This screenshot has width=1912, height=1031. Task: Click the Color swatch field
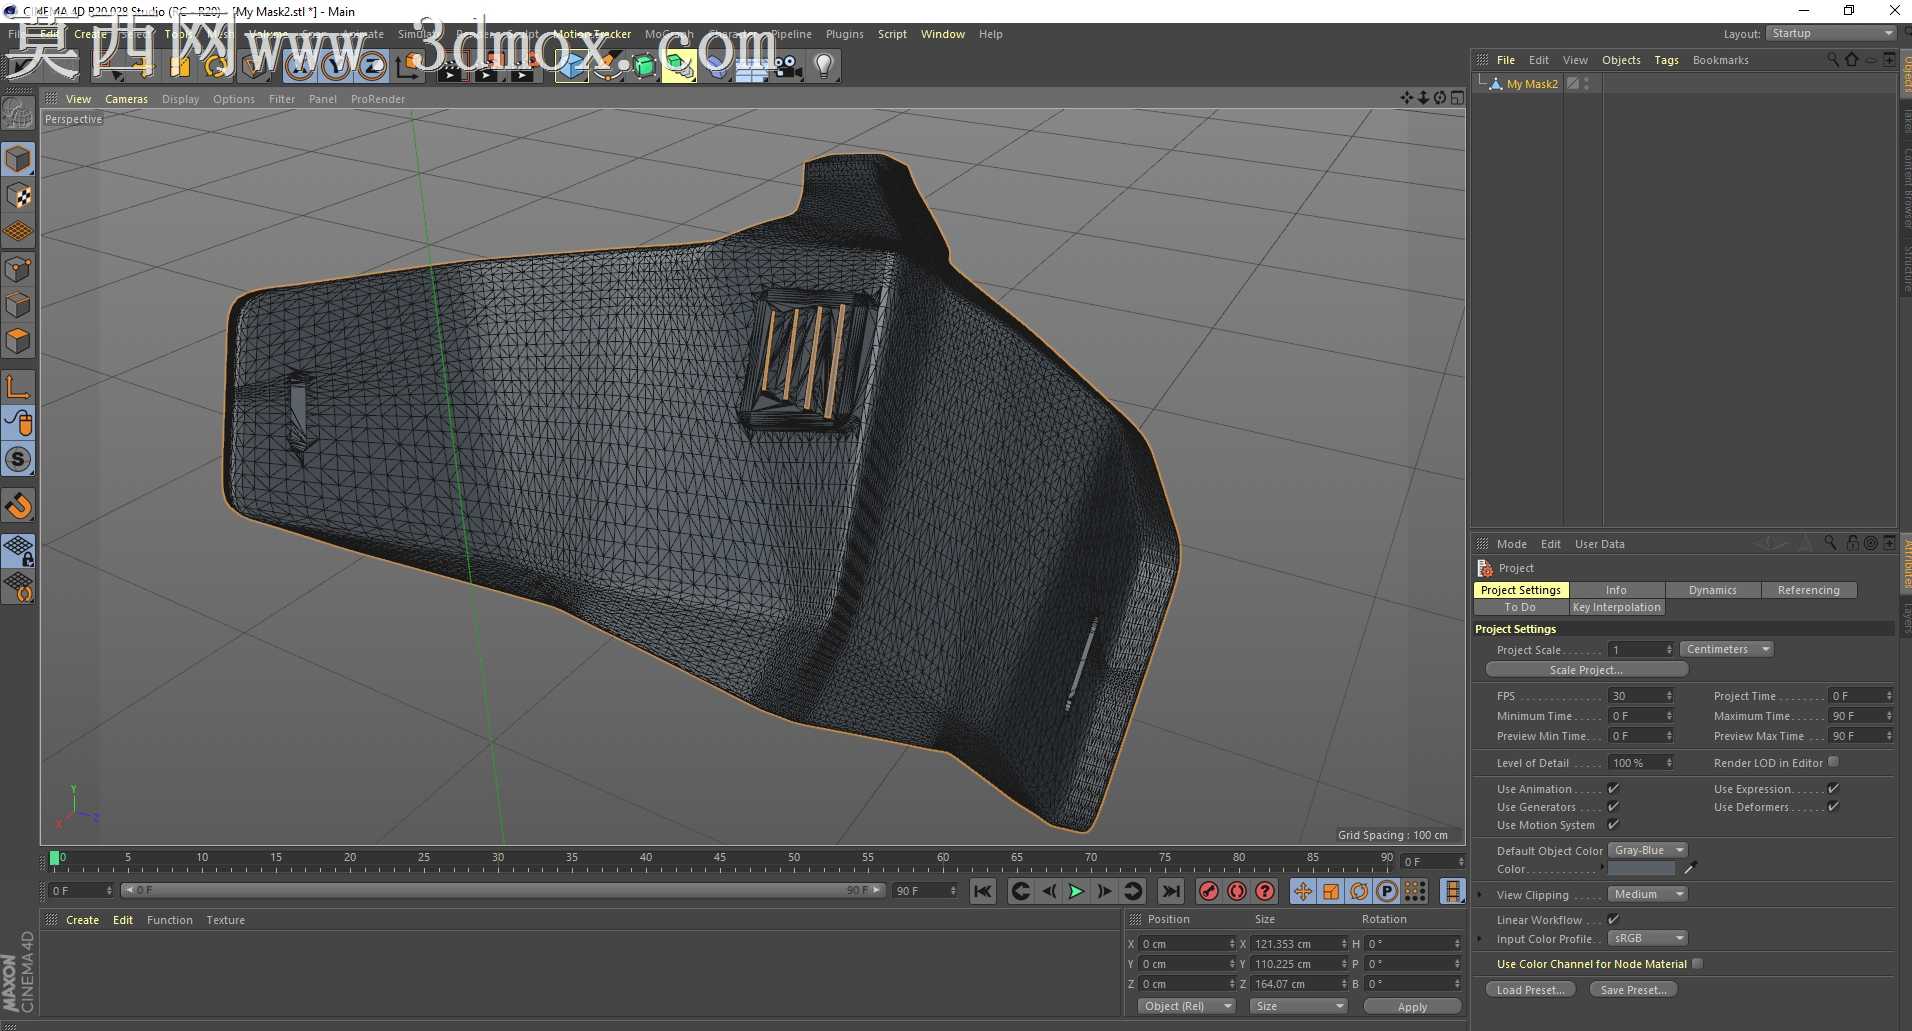(1641, 869)
